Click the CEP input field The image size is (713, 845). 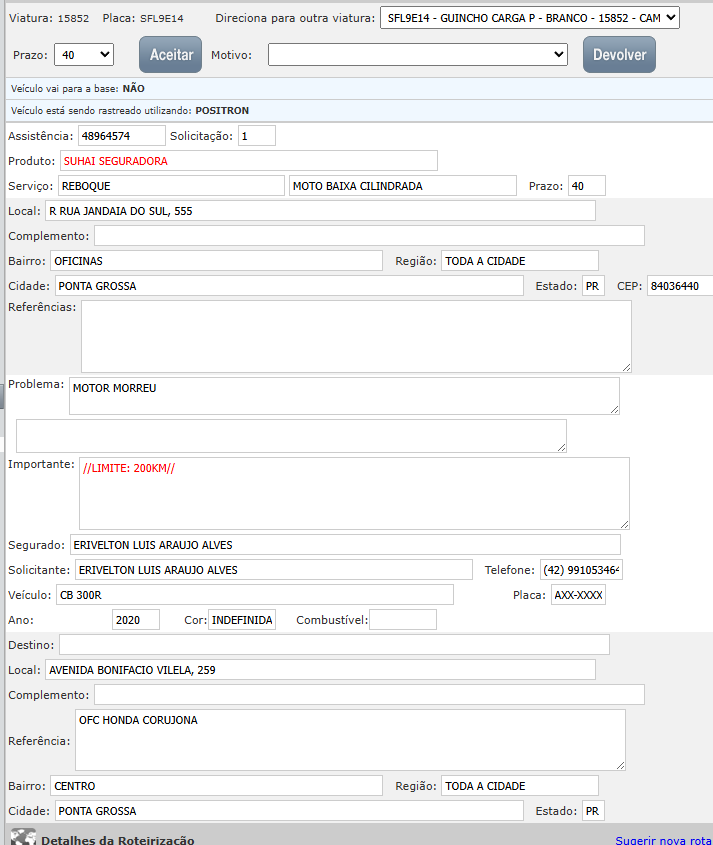click(x=679, y=286)
